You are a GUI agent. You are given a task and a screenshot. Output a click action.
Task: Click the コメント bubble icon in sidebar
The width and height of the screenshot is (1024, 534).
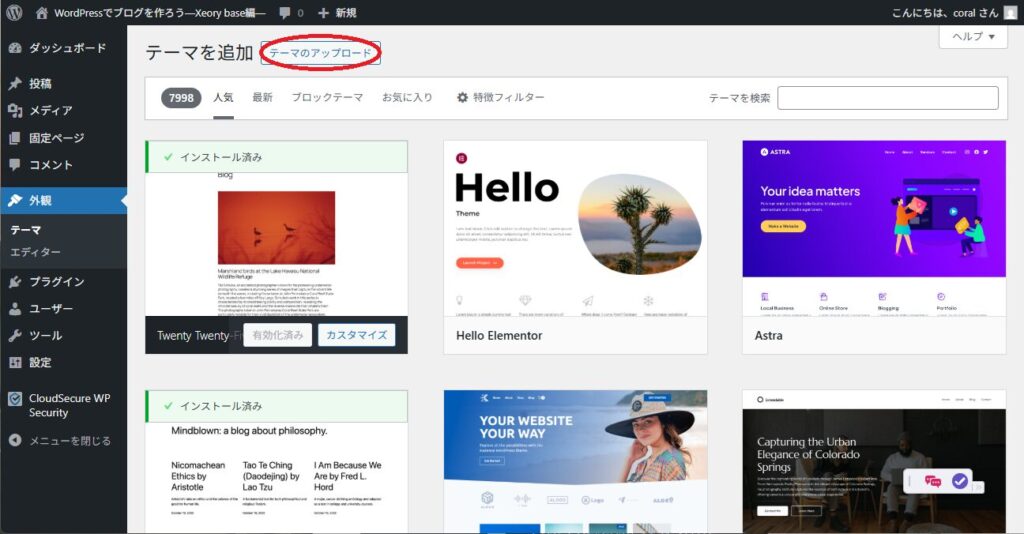click(x=15, y=165)
